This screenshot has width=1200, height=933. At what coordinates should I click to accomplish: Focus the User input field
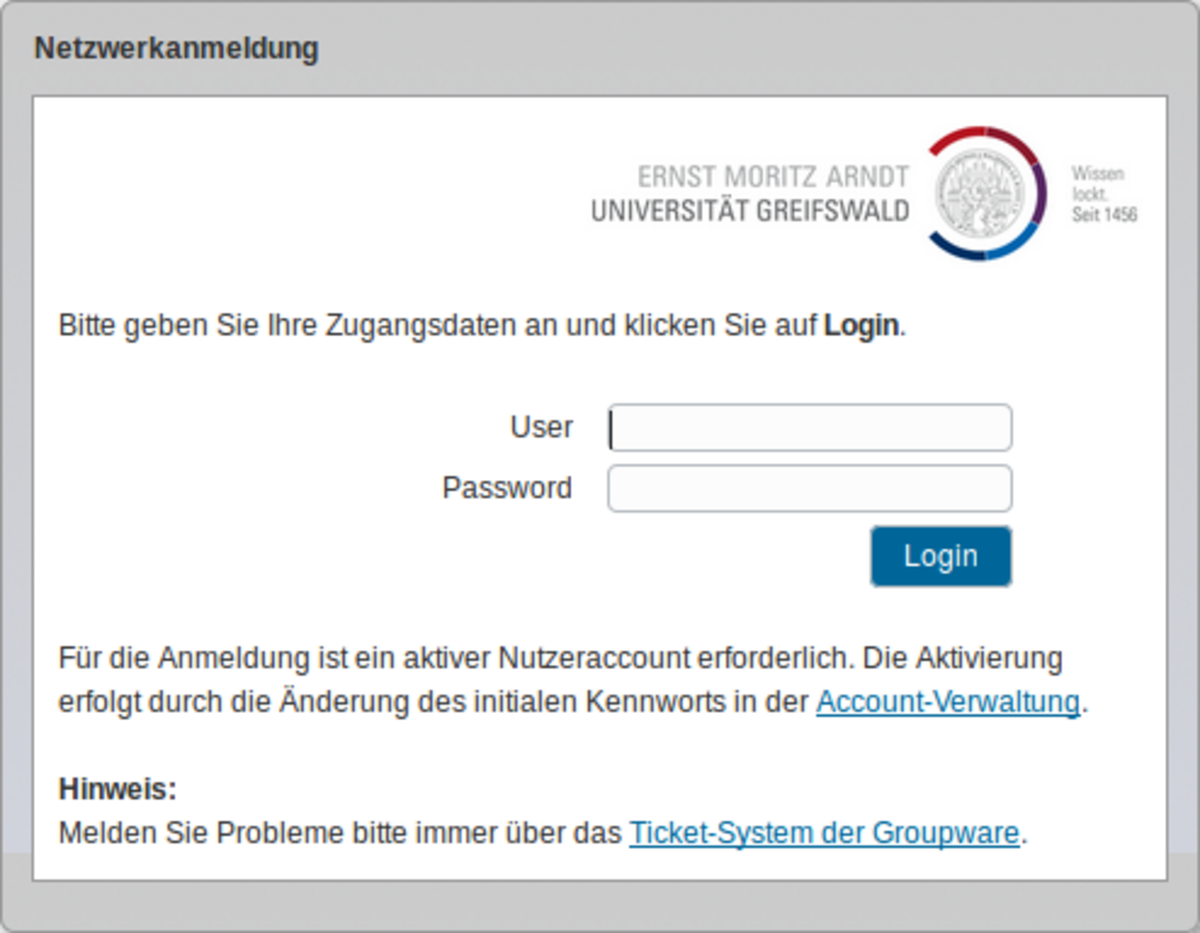click(810, 428)
